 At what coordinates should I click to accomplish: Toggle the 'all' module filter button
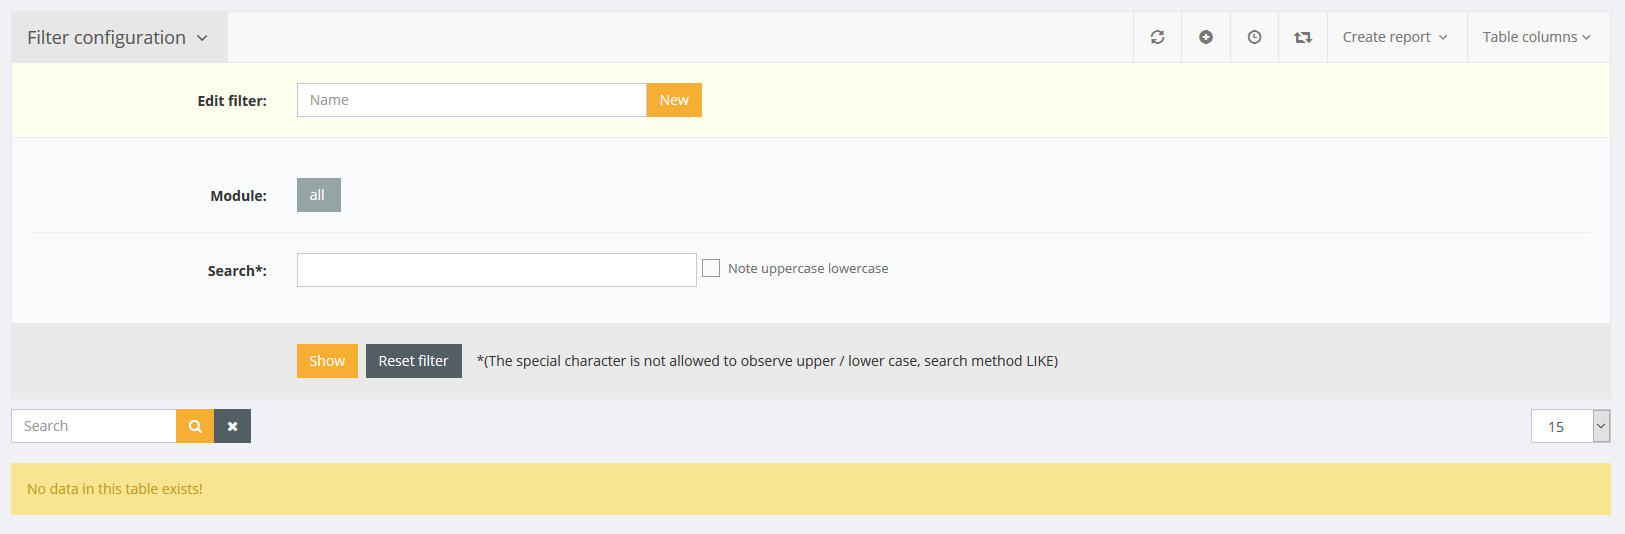(x=318, y=195)
